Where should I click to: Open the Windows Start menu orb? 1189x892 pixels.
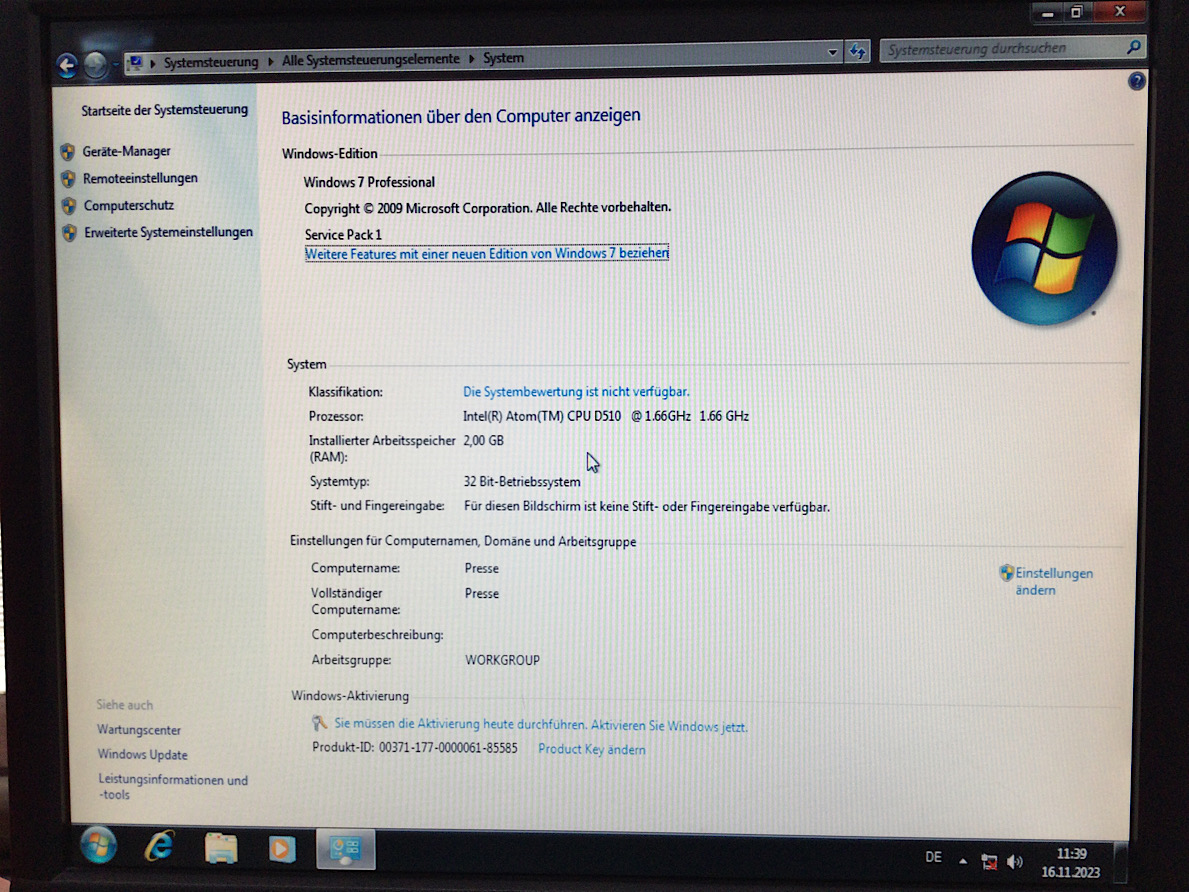coord(98,846)
